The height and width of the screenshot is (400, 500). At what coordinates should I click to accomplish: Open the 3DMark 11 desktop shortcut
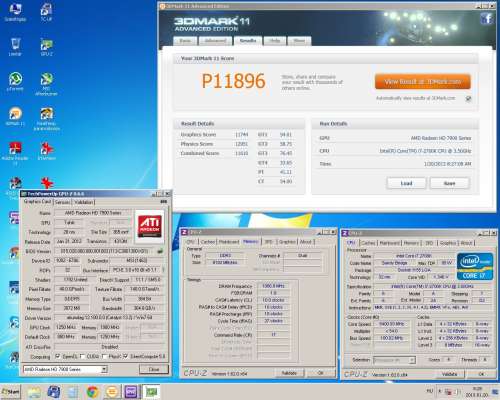point(15,117)
